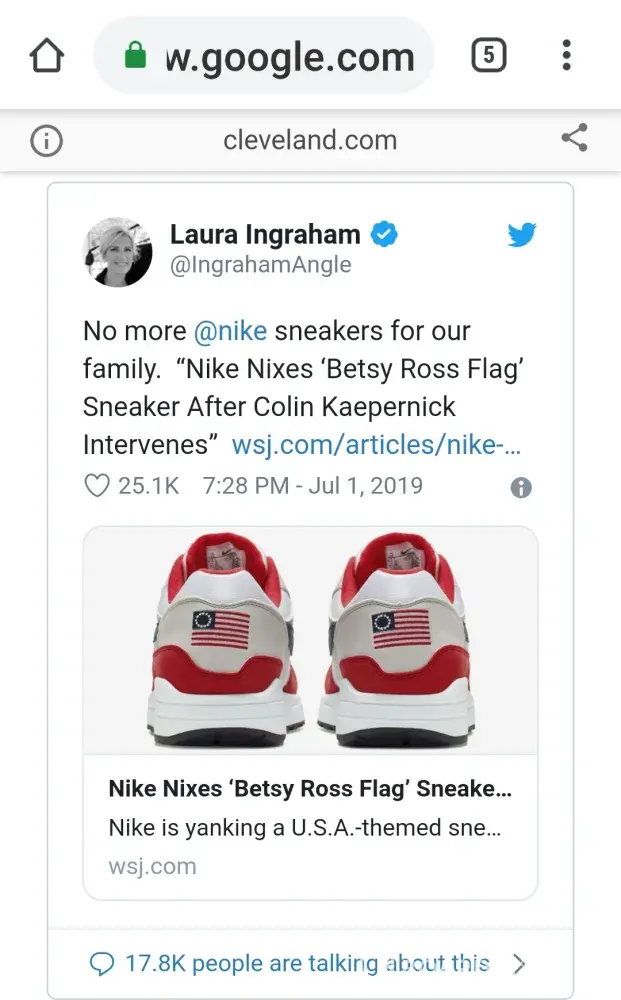Open the tab switcher showing 5 tabs
This screenshot has width=621, height=1000.
pos(488,56)
